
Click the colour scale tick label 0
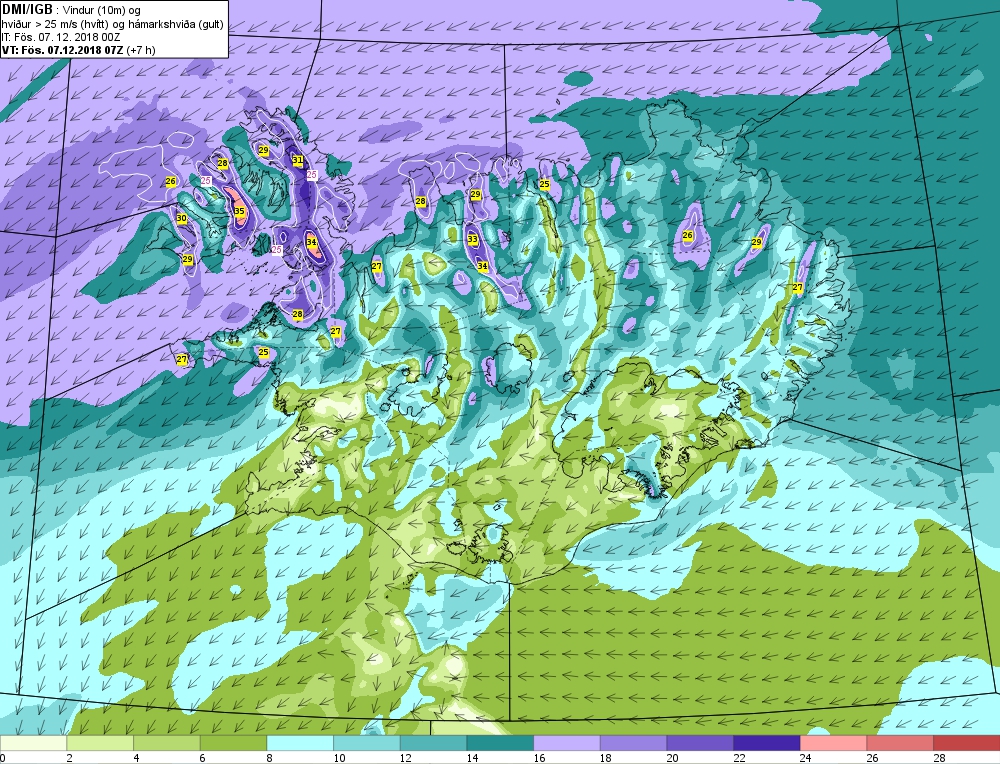tap(3, 758)
